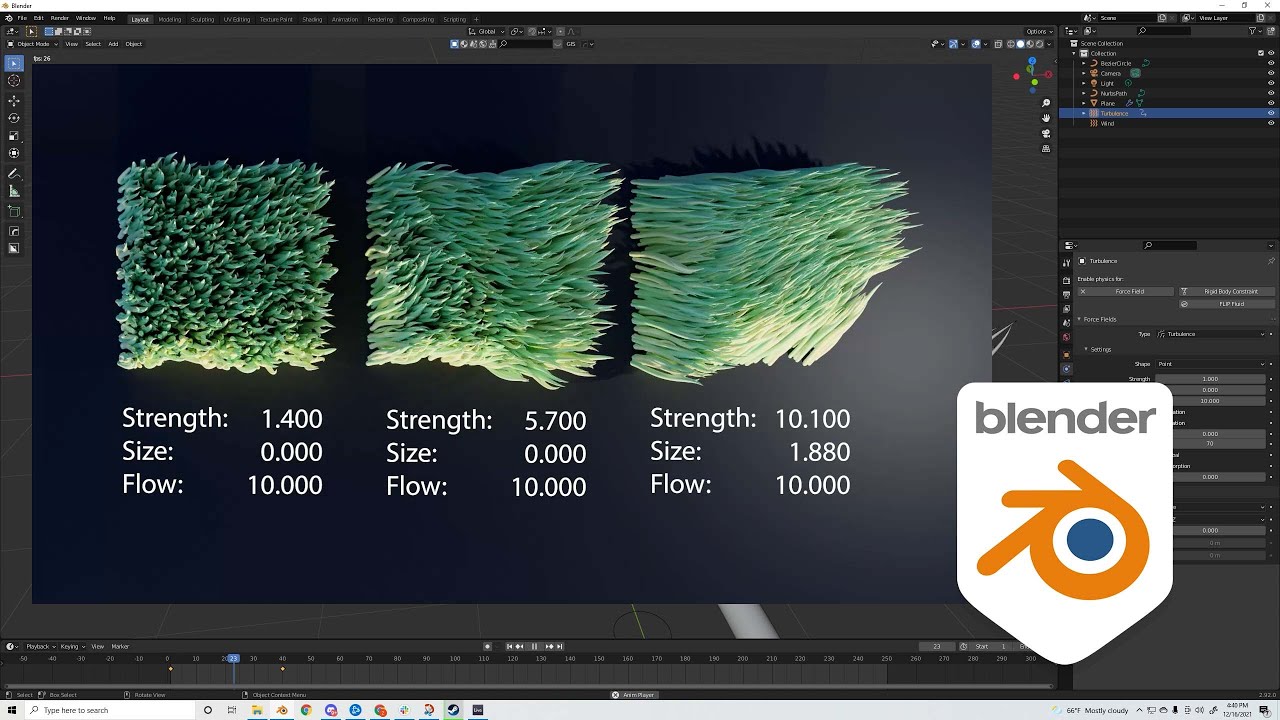This screenshot has height=720, width=1280.
Task: Select the Move tool
Action: pyautogui.click(x=14, y=101)
